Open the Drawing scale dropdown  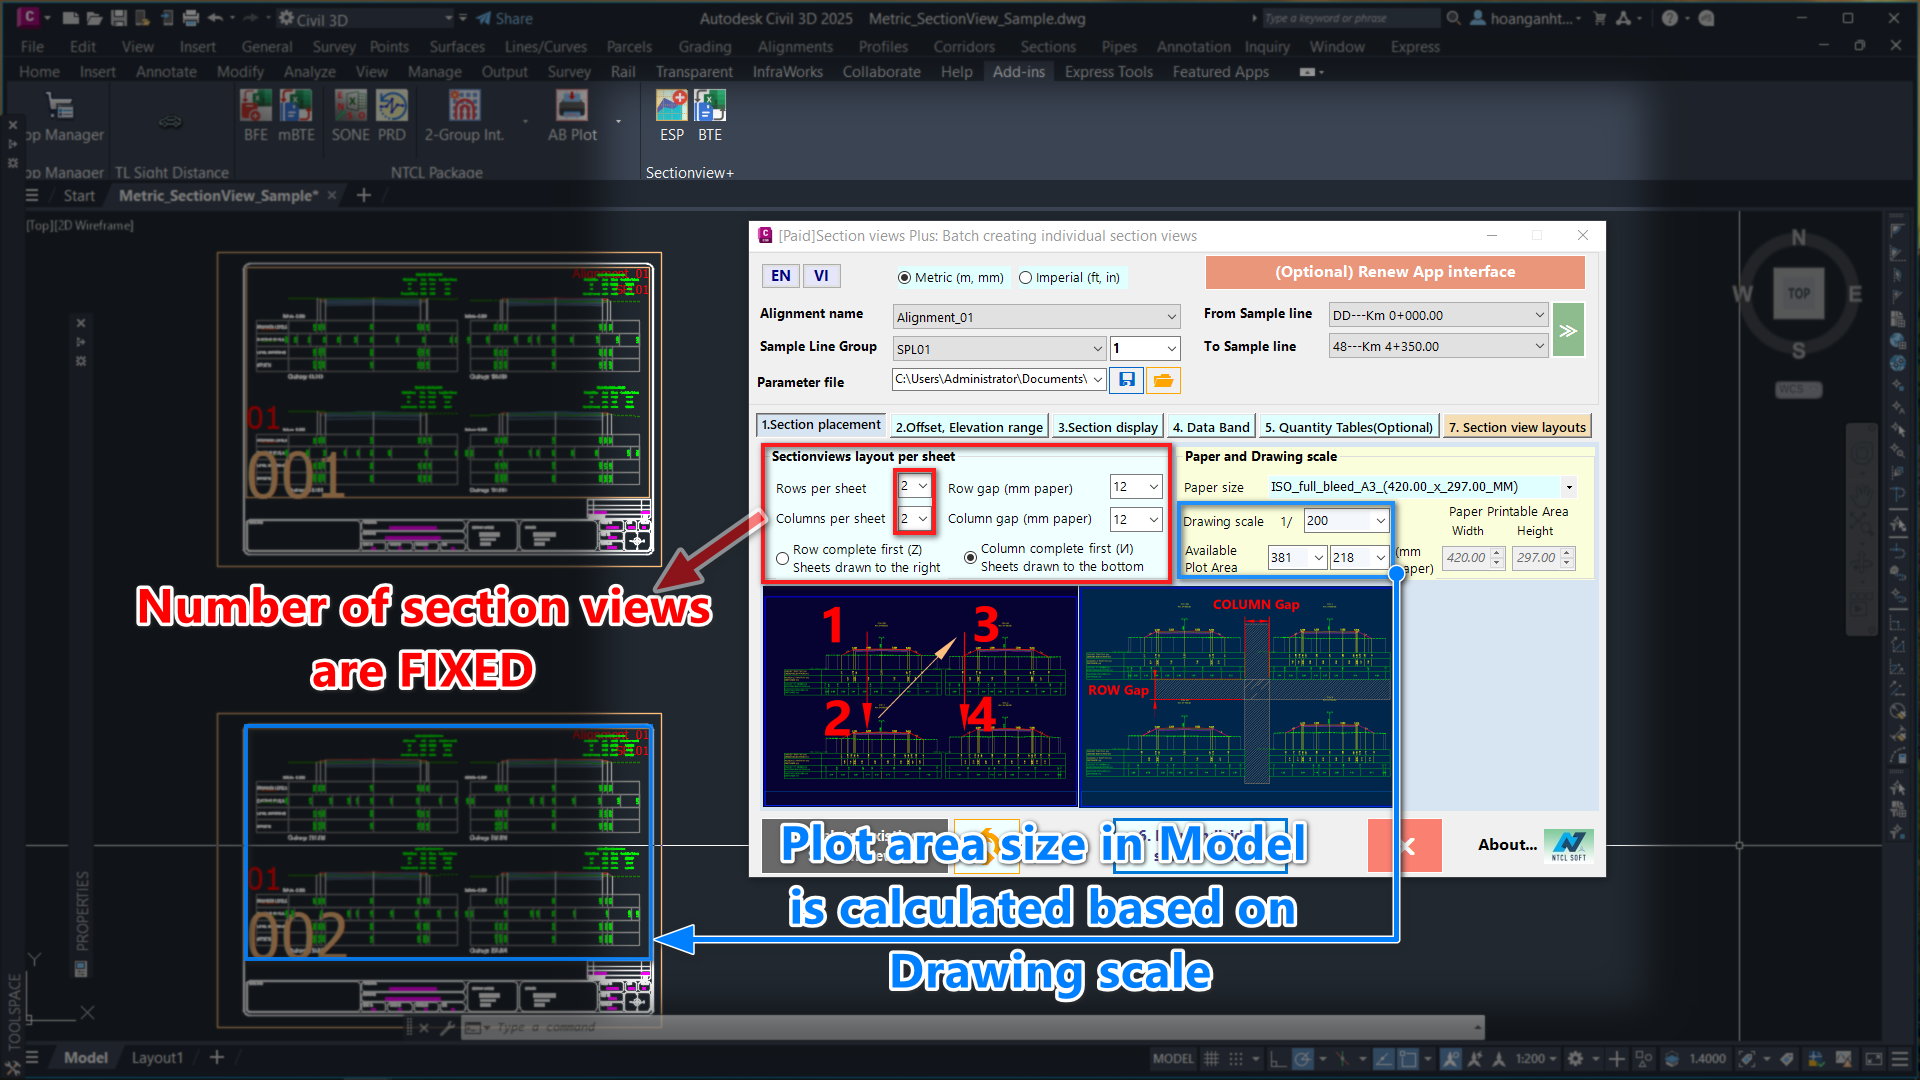pos(1380,521)
